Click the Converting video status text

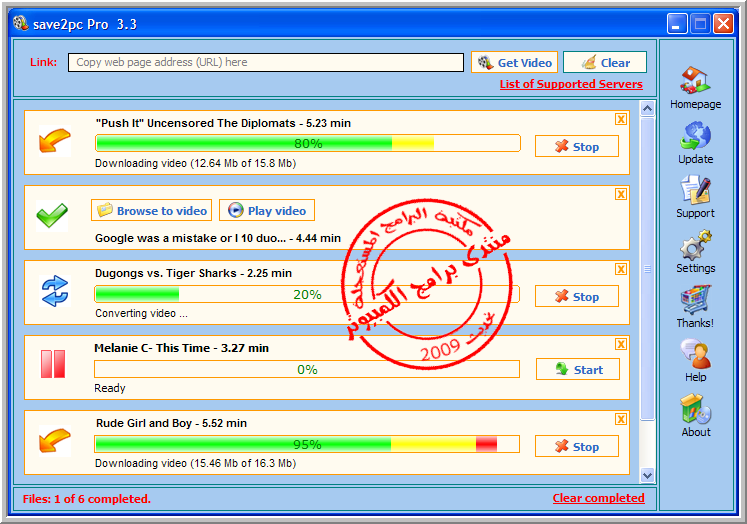point(141,313)
